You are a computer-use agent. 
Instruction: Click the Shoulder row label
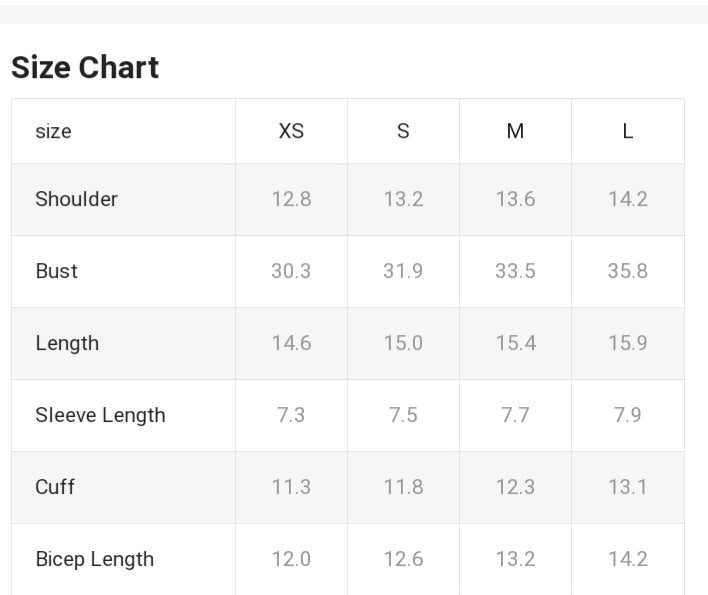(x=76, y=199)
